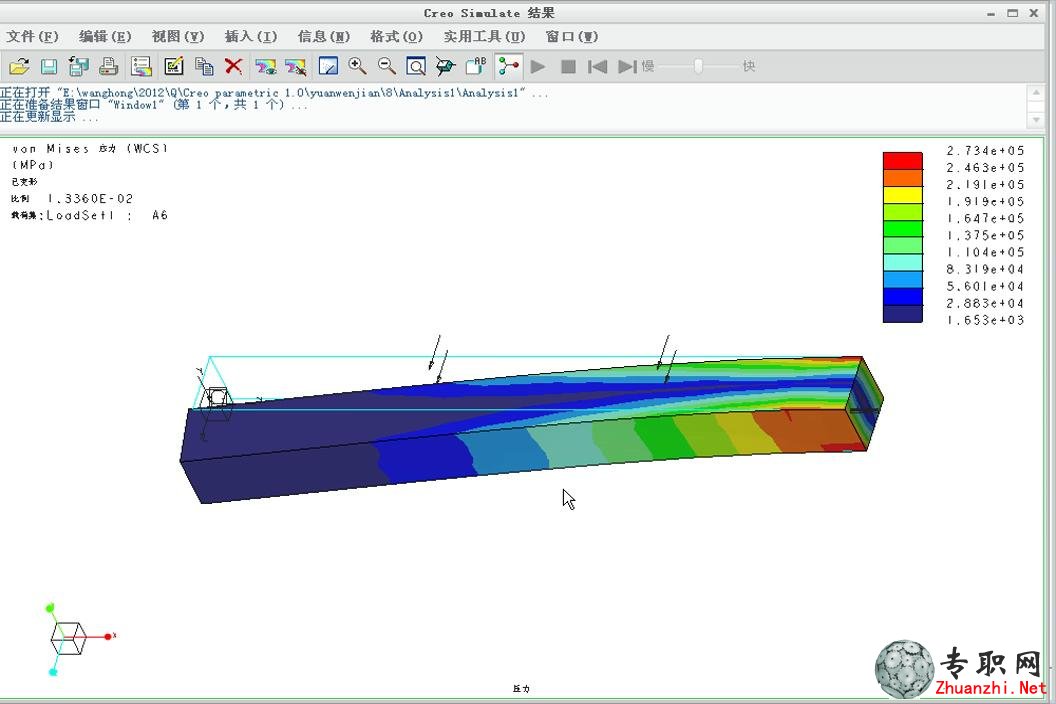Click the message line with the Analysis1 file path
Viewport: 1056px width, 704px height.
coord(273,93)
